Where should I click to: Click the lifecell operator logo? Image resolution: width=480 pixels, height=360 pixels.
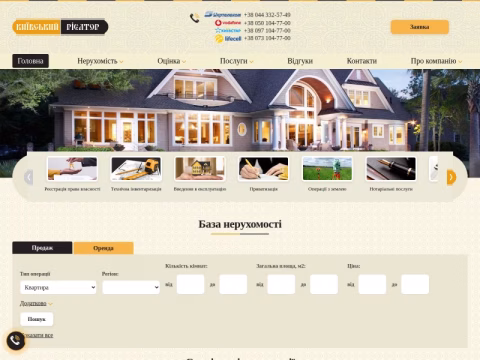click(228, 39)
